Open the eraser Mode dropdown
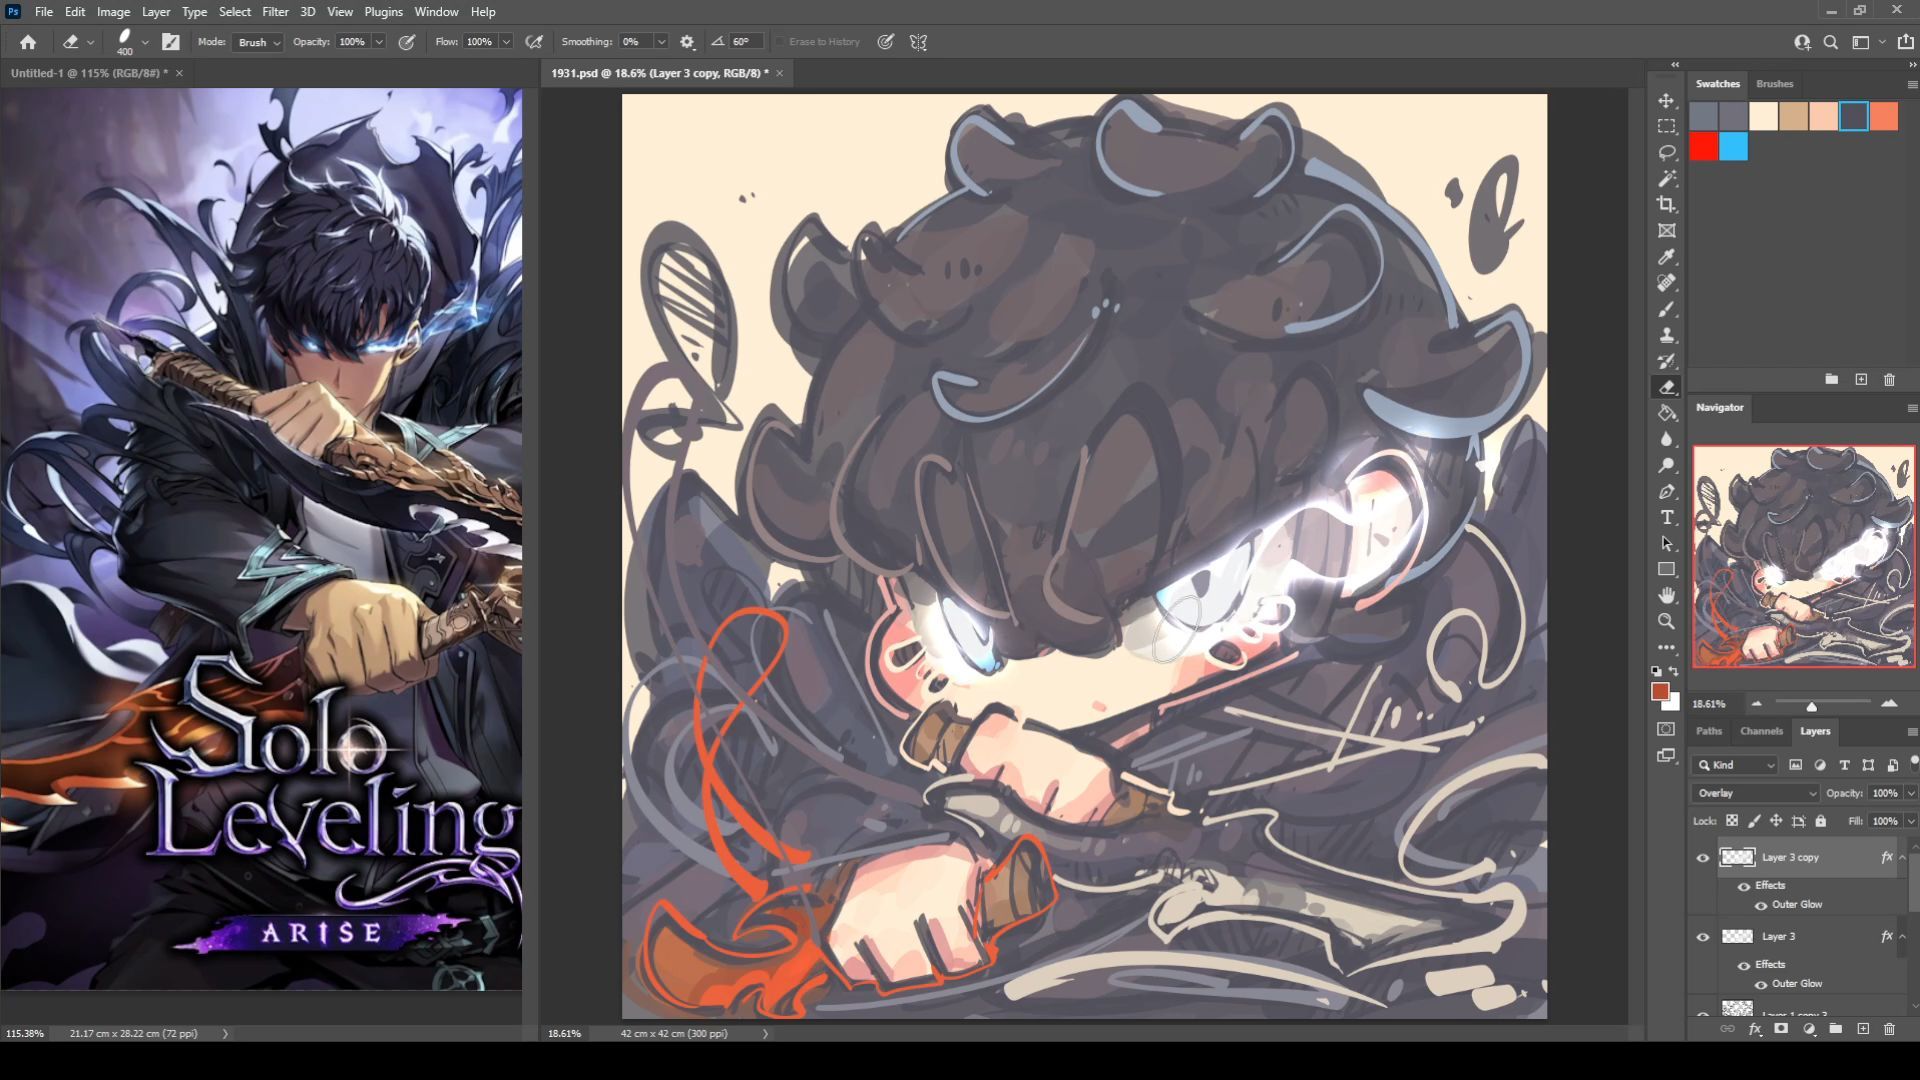 pos(258,42)
